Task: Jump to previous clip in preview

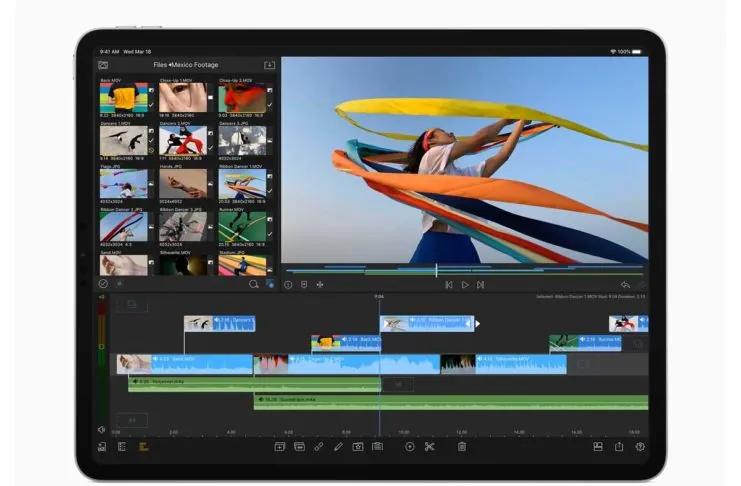Action: click(x=448, y=285)
